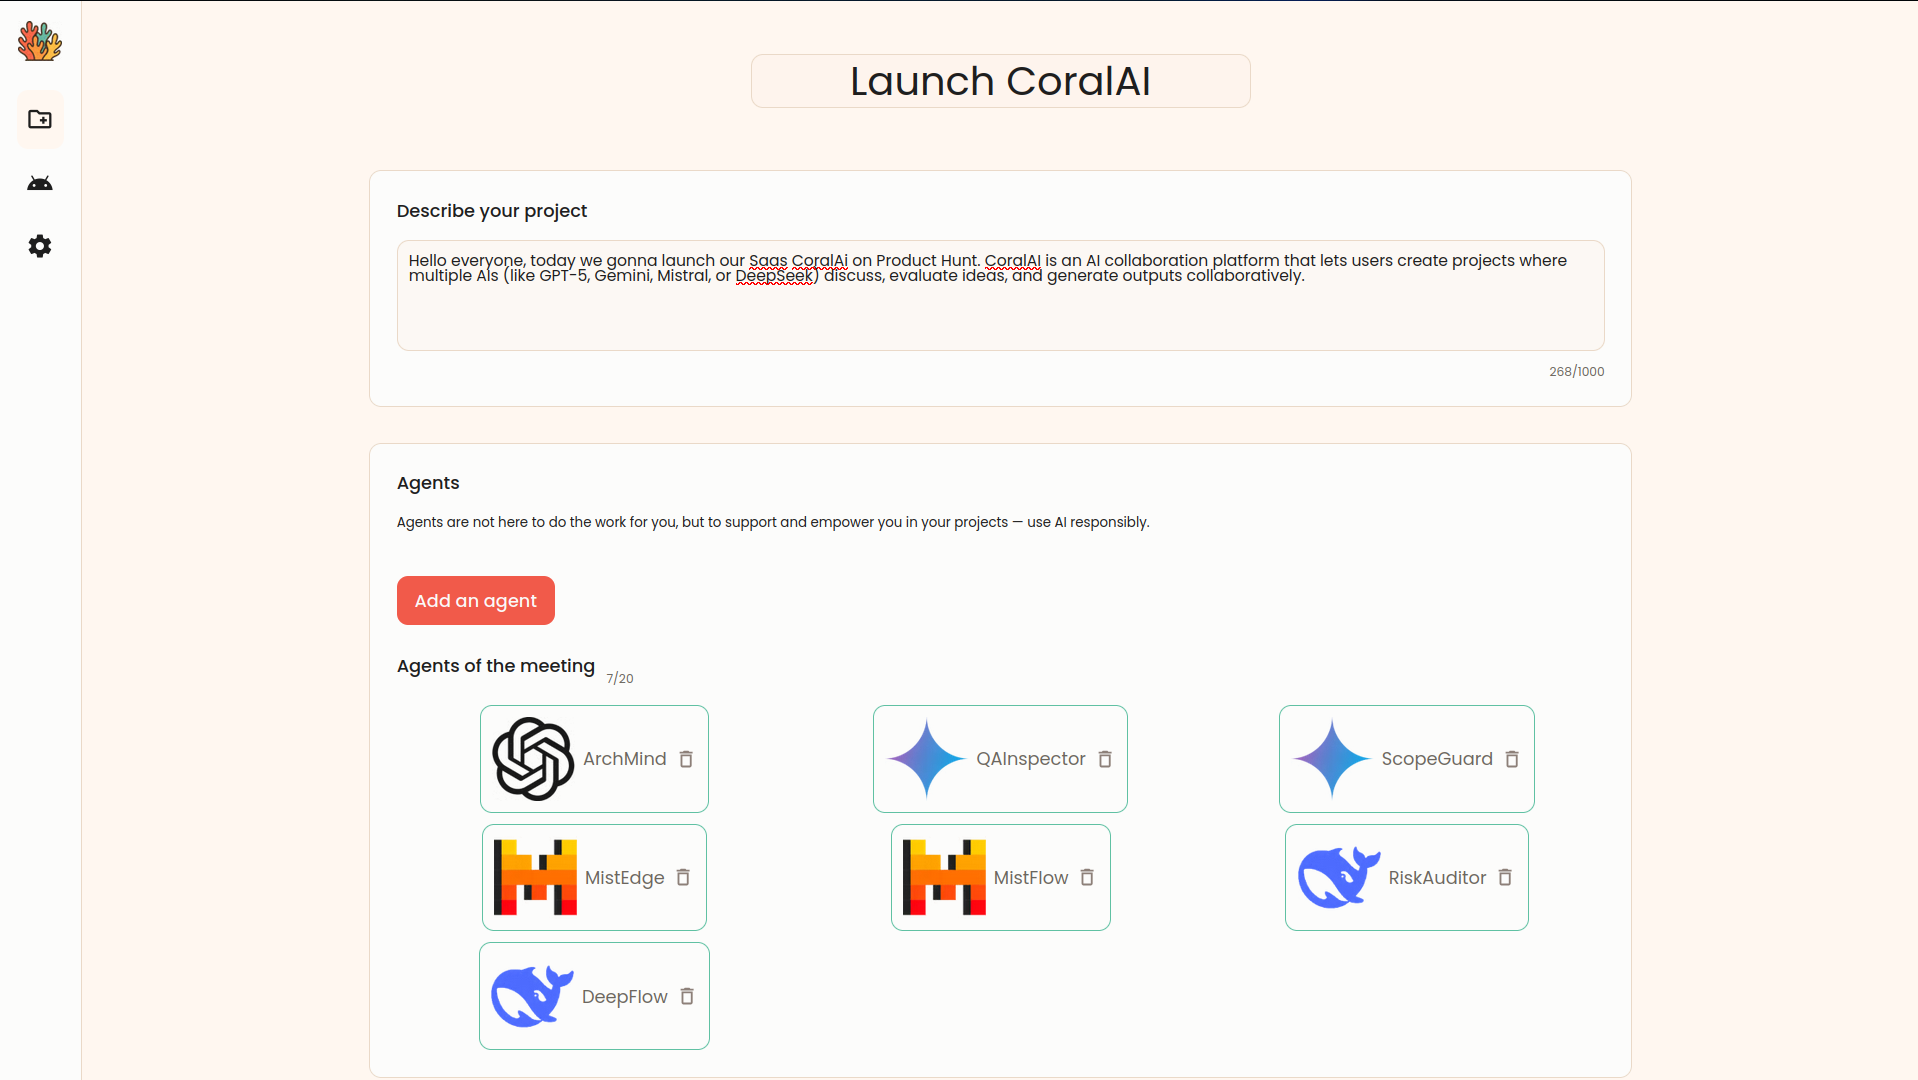Viewport: 1918px width, 1080px height.
Task: Delete the MistFlow agent
Action: click(1087, 877)
